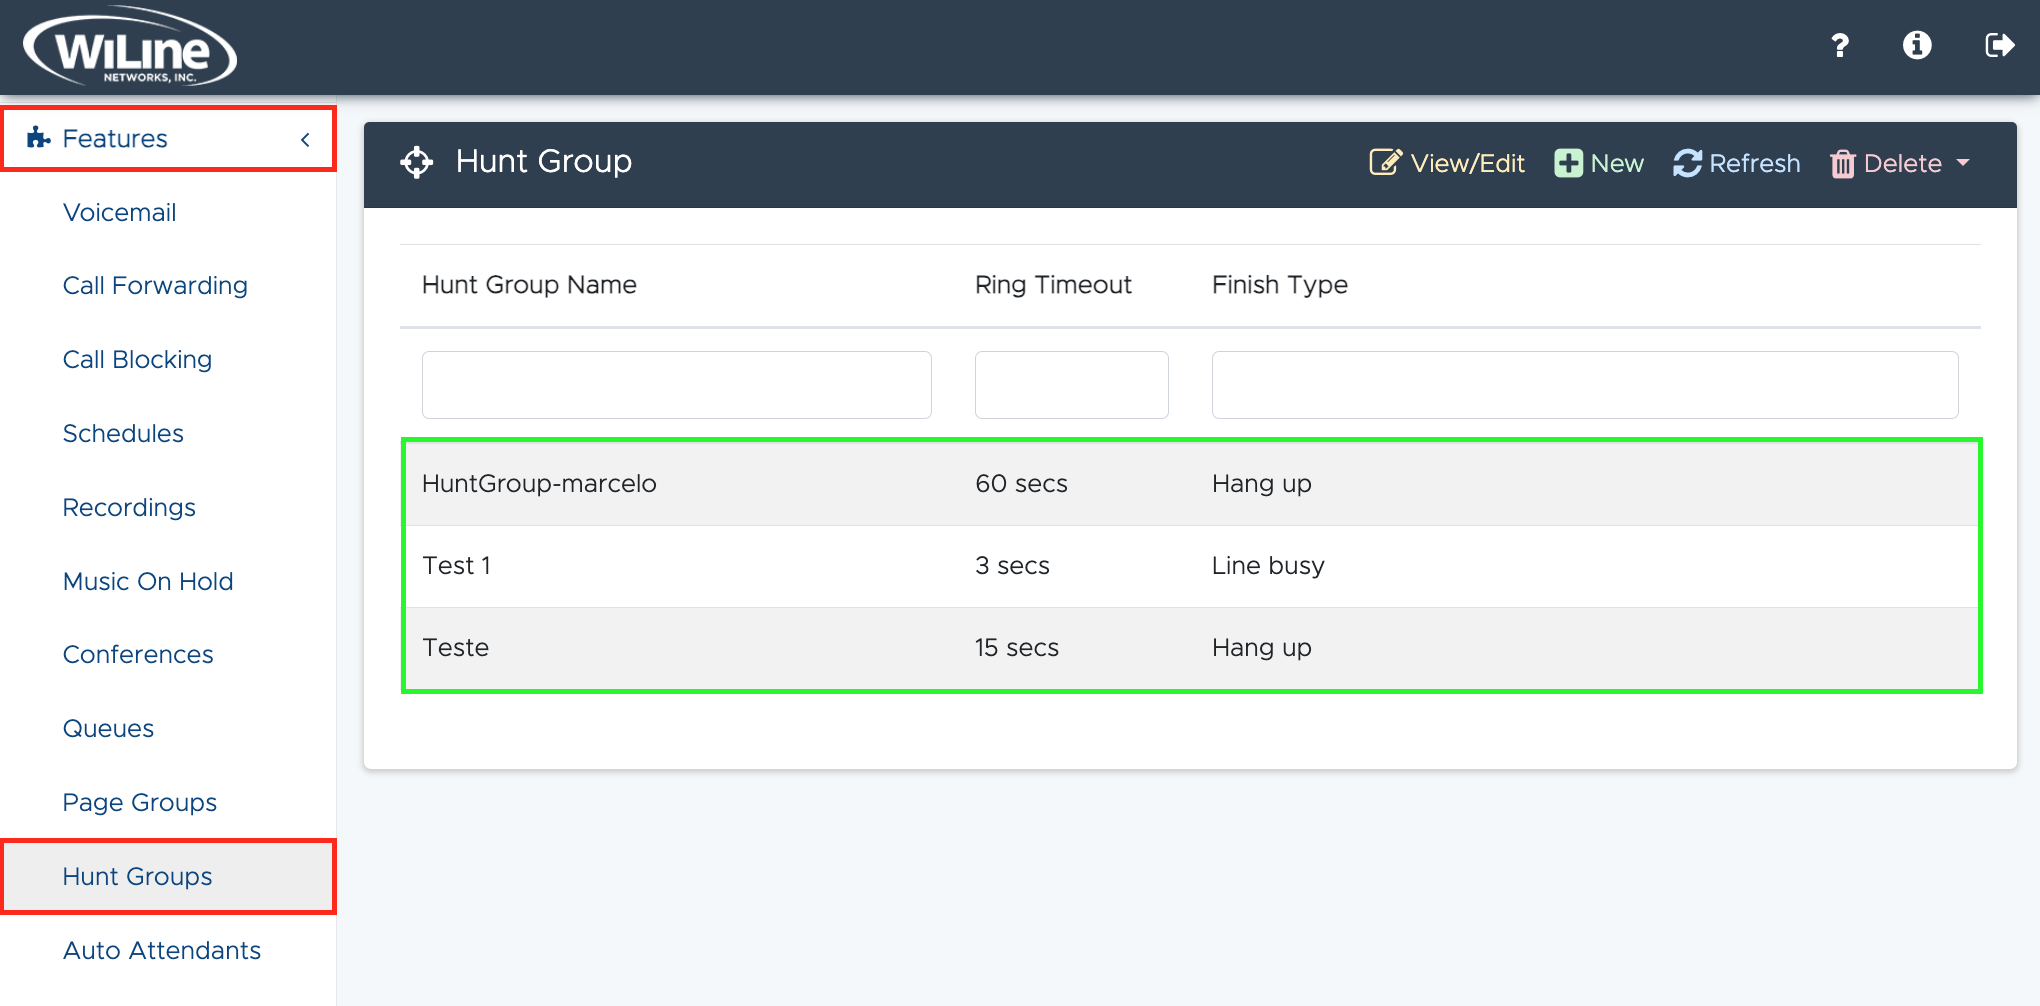Focus the Hunt Group Name filter field
This screenshot has height=1006, width=2040.
[676, 385]
